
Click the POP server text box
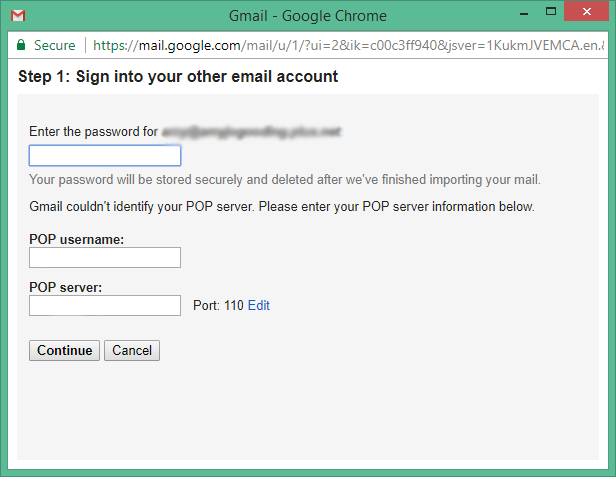(105, 306)
